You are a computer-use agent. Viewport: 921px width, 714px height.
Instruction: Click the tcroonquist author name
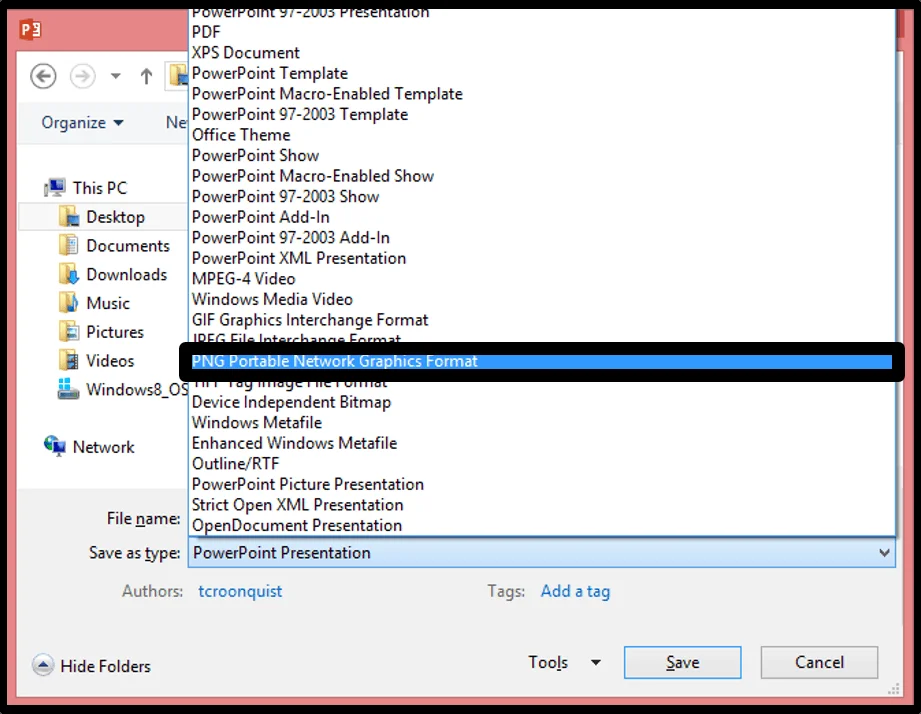(x=240, y=591)
